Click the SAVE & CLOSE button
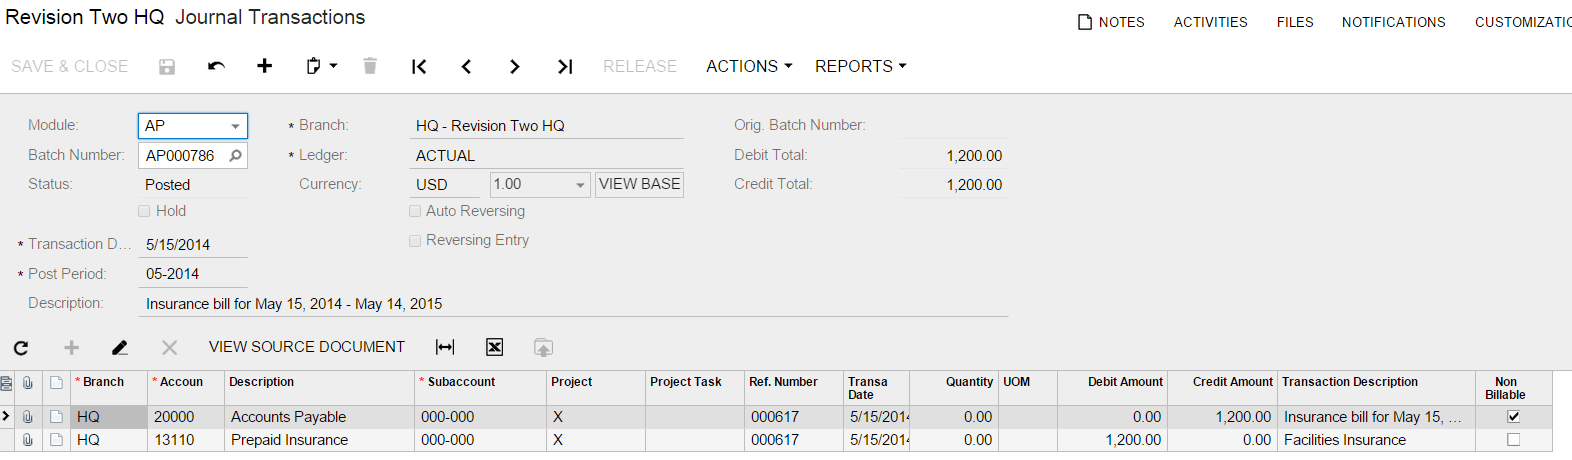The image size is (1572, 460). [70, 66]
